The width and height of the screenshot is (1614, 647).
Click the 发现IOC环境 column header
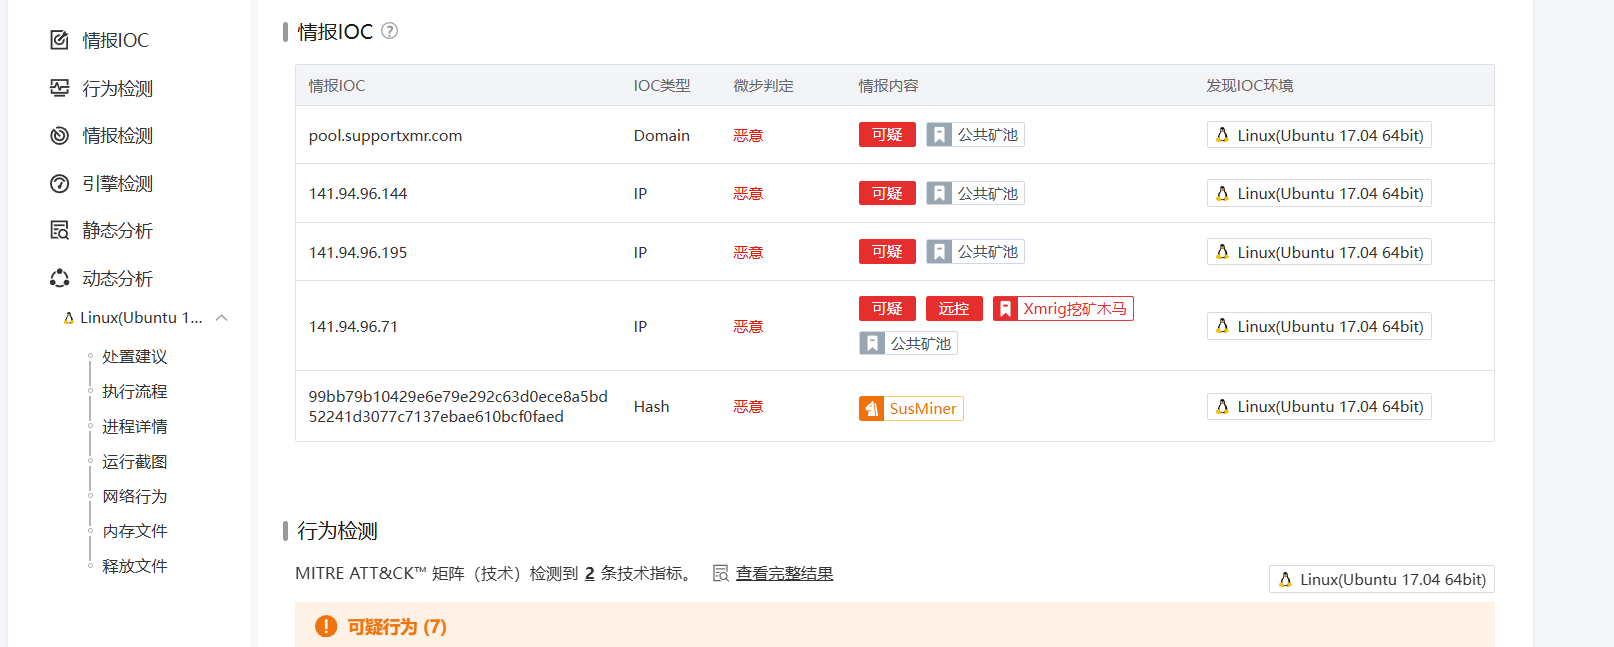pos(1249,86)
